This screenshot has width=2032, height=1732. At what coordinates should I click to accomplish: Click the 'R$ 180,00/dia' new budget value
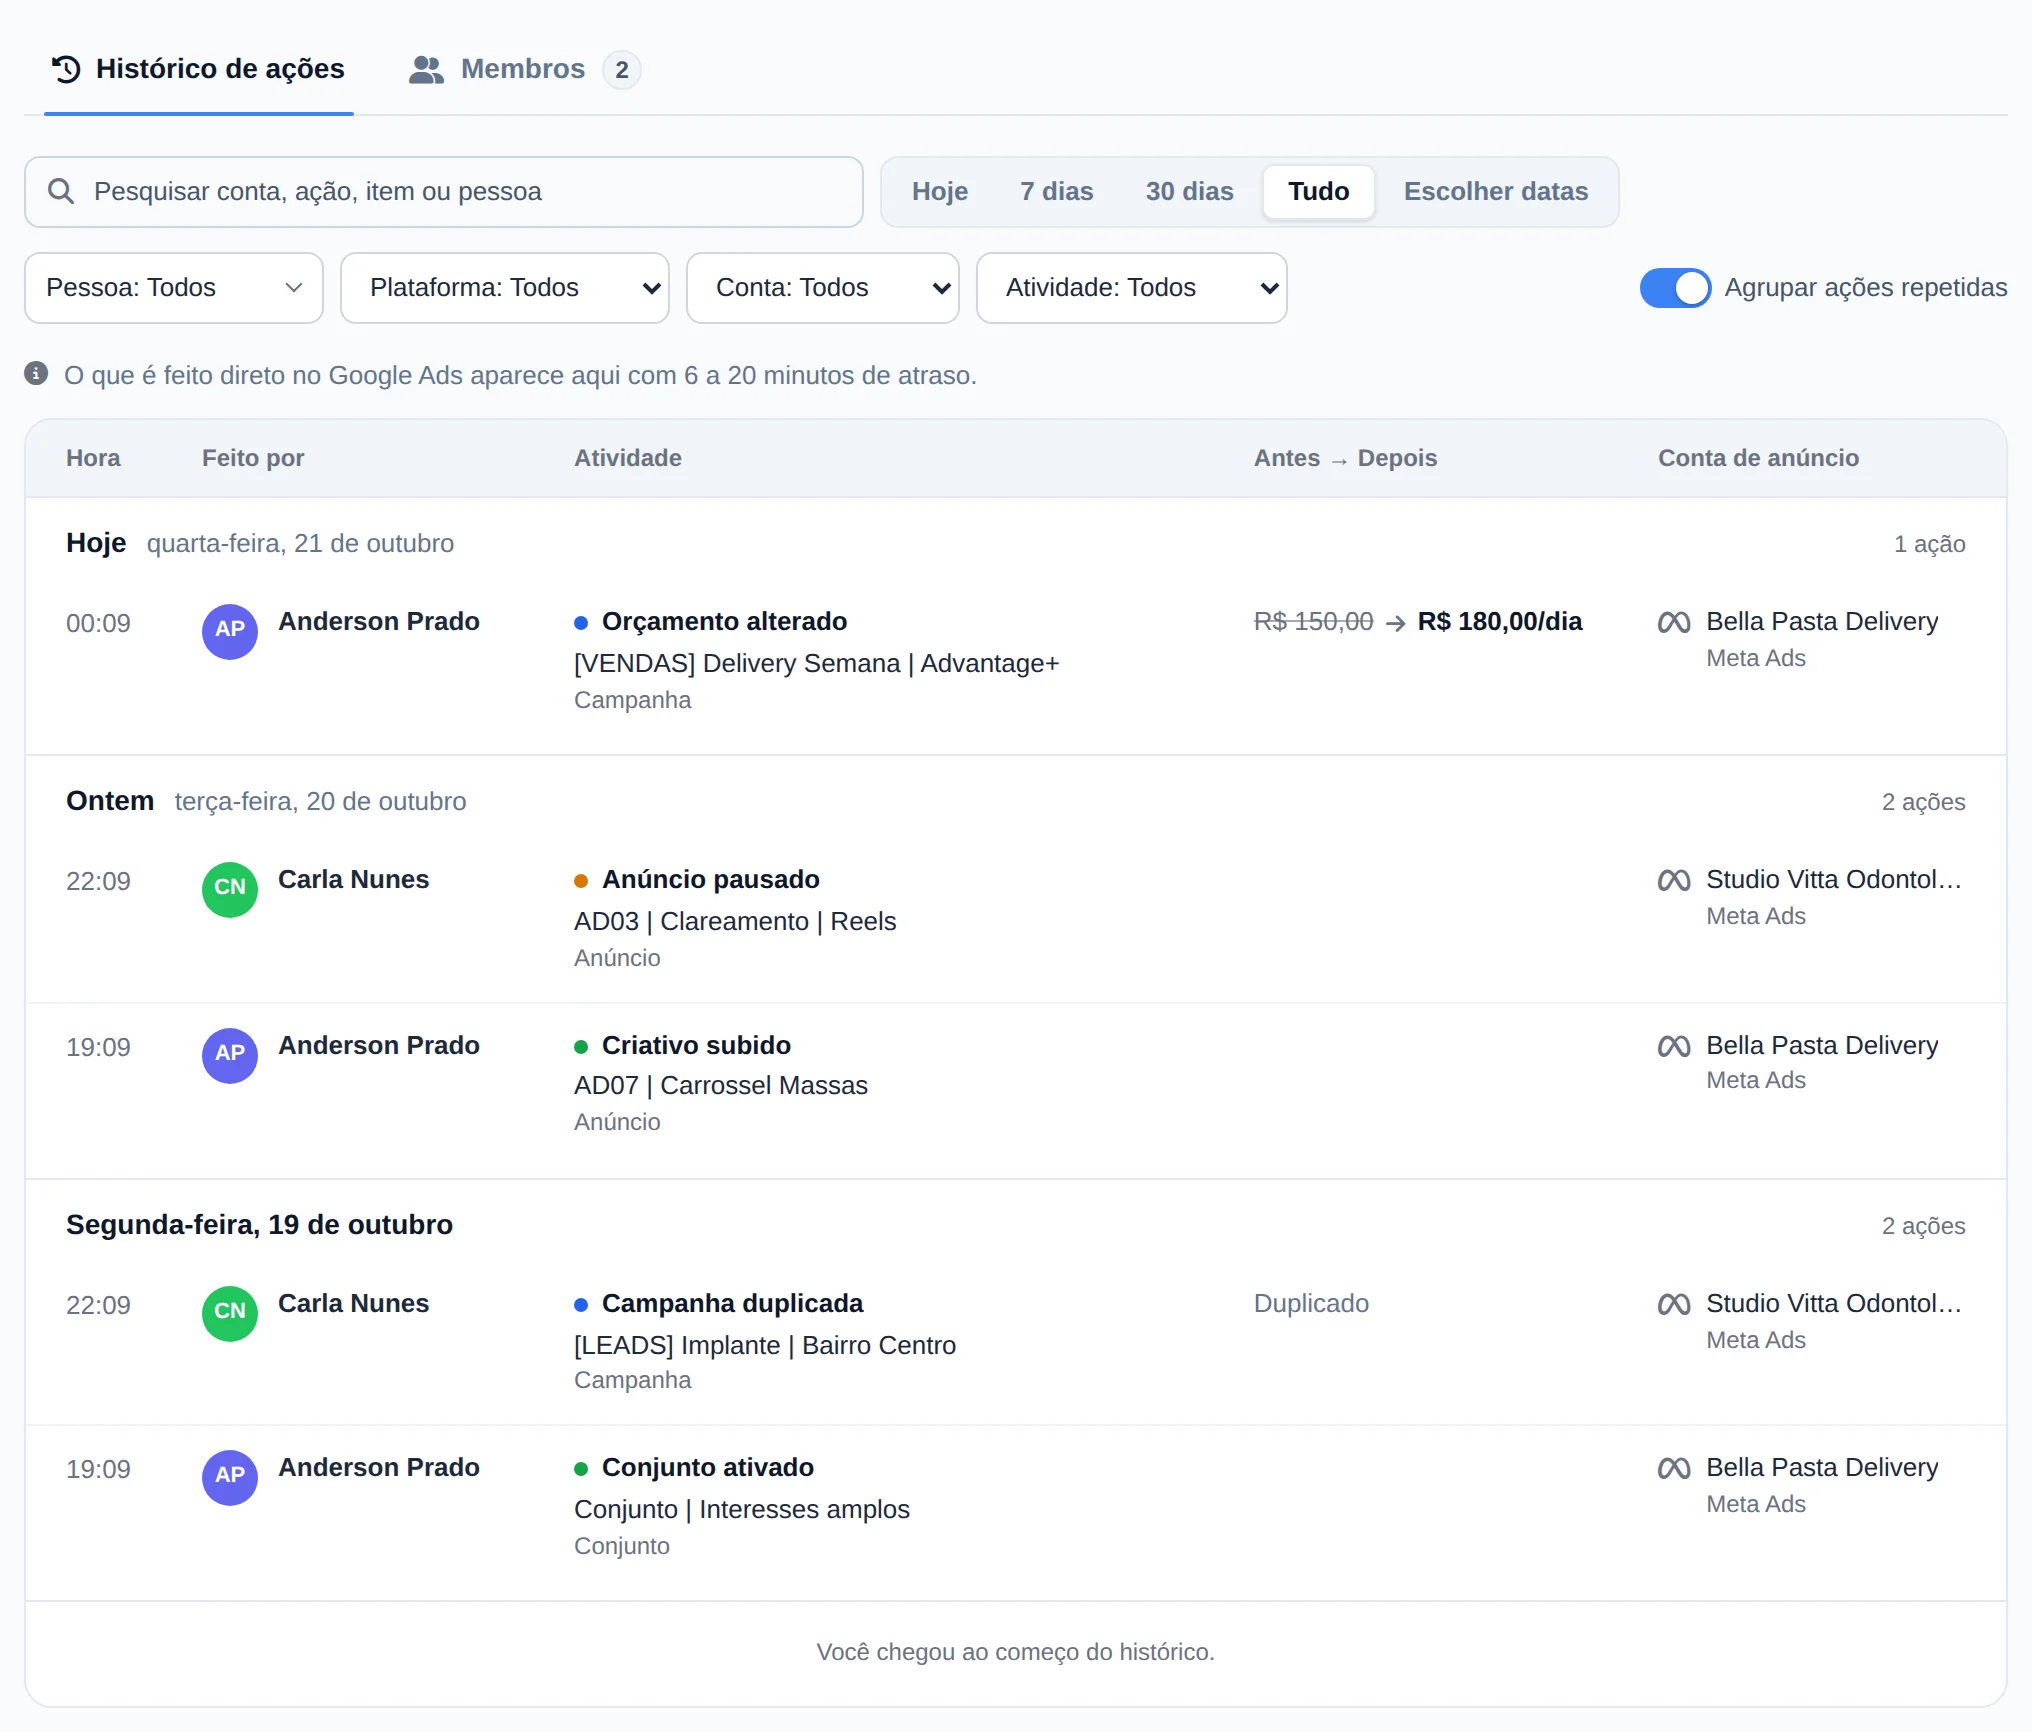1500,621
